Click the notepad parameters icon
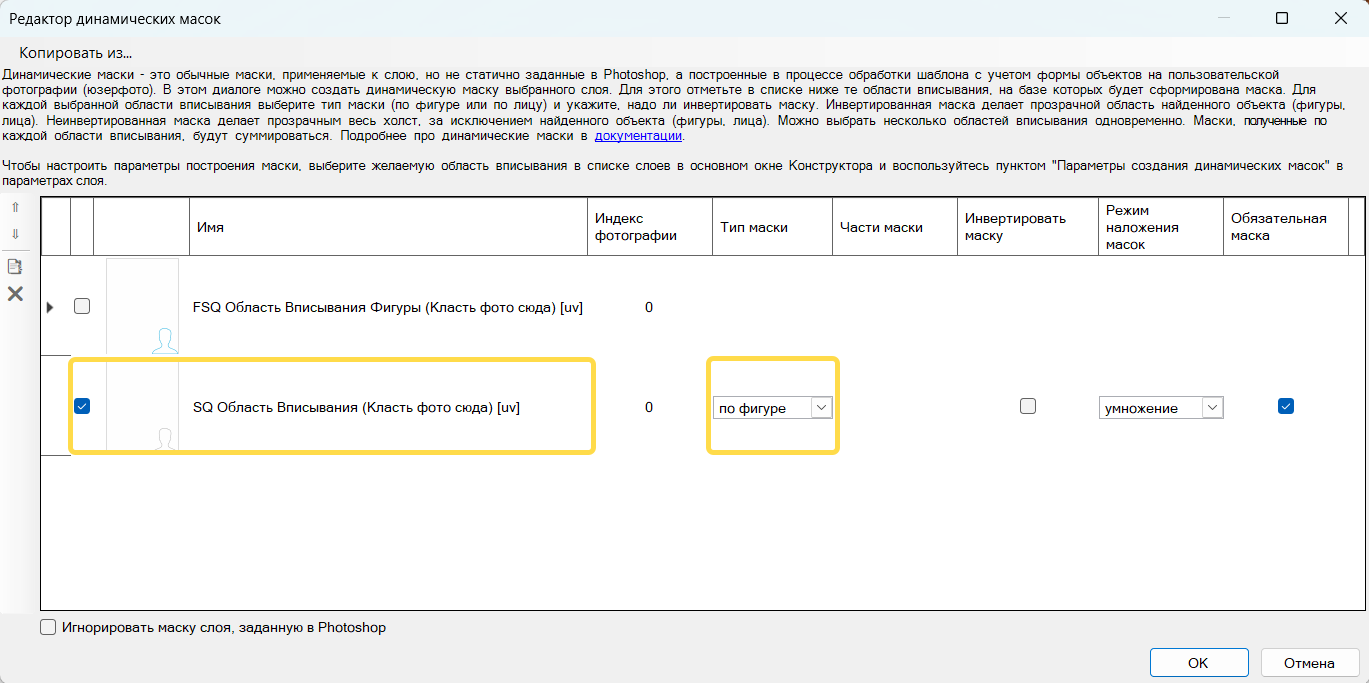Screen dimensions: 1369x683 tap(15, 266)
